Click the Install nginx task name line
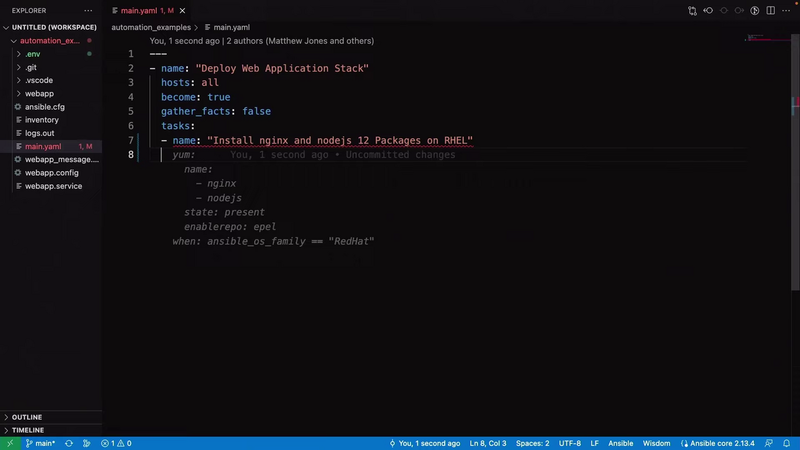 [x=317, y=140]
